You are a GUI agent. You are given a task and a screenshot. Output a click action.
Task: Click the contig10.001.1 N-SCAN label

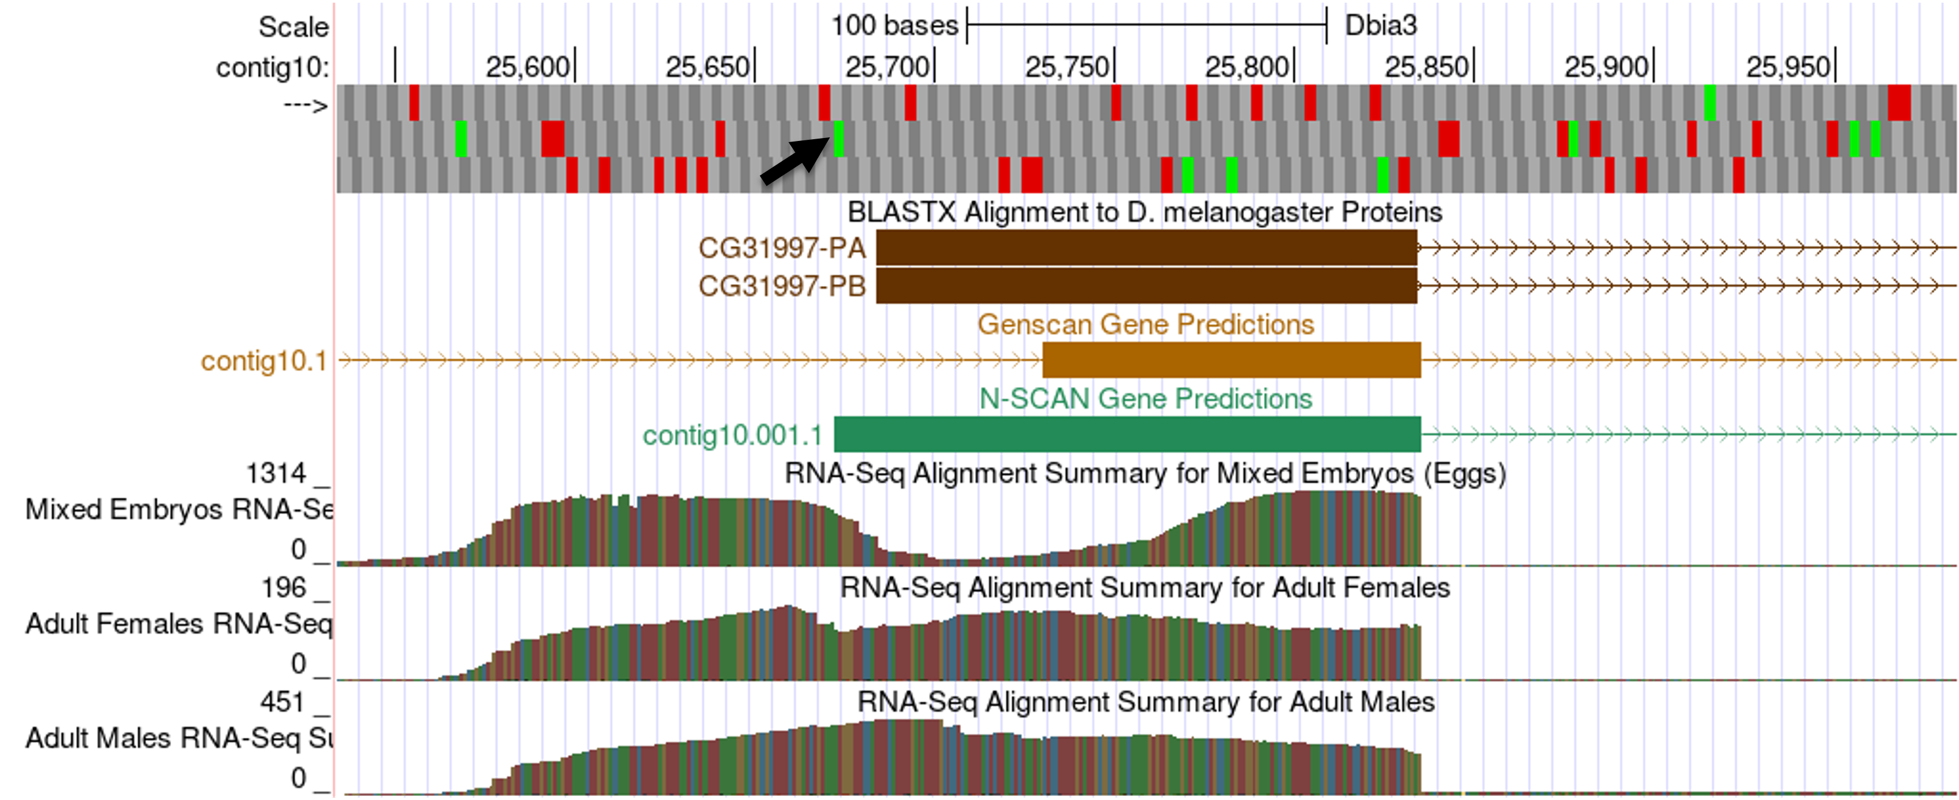tap(732, 435)
